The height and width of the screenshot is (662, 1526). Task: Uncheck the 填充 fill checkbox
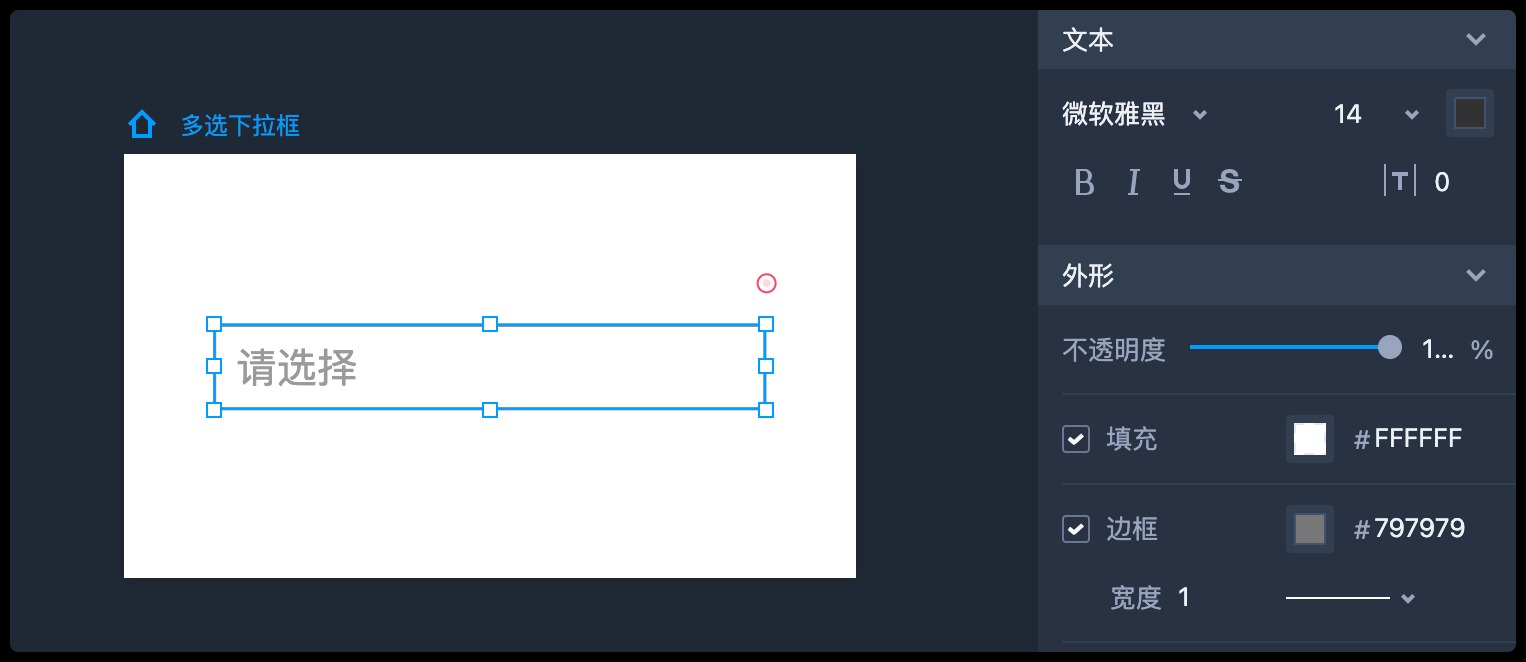[x=1076, y=439]
